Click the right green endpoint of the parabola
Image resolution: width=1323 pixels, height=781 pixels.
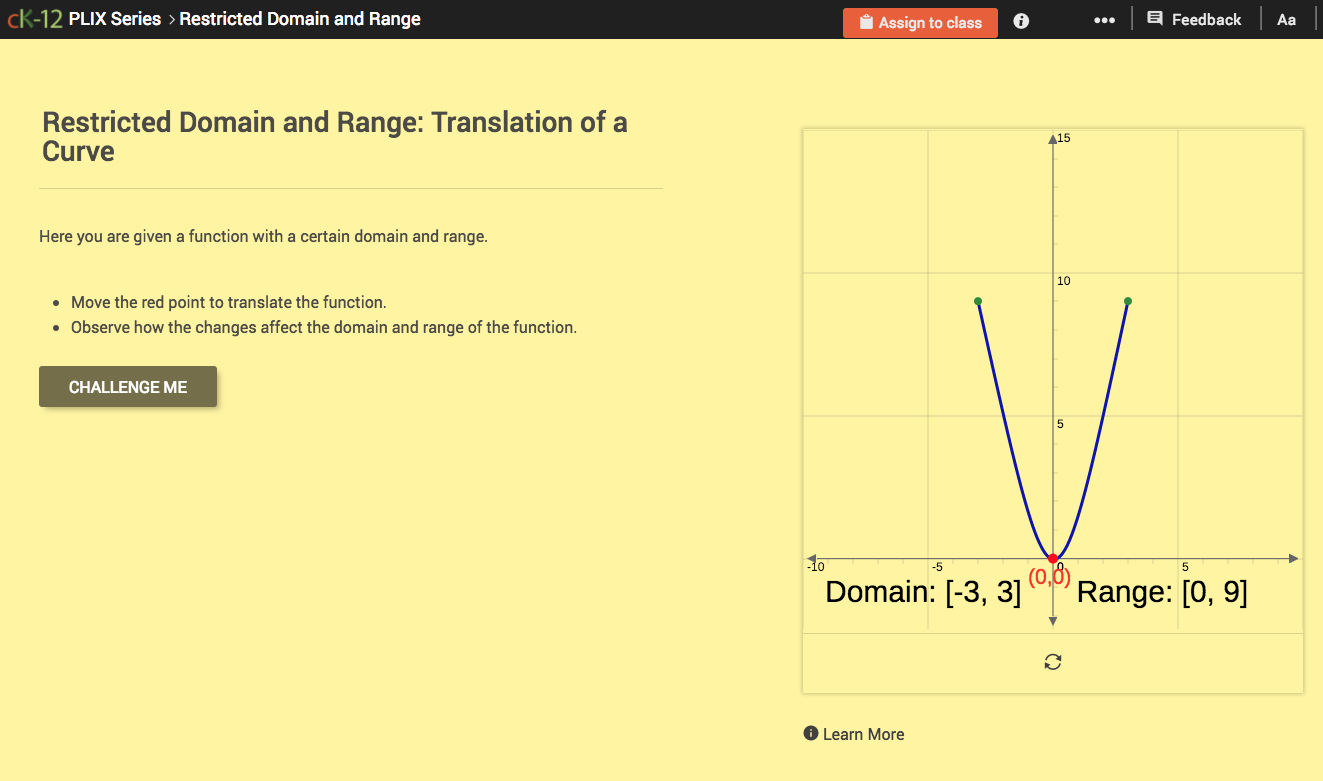[1127, 299]
